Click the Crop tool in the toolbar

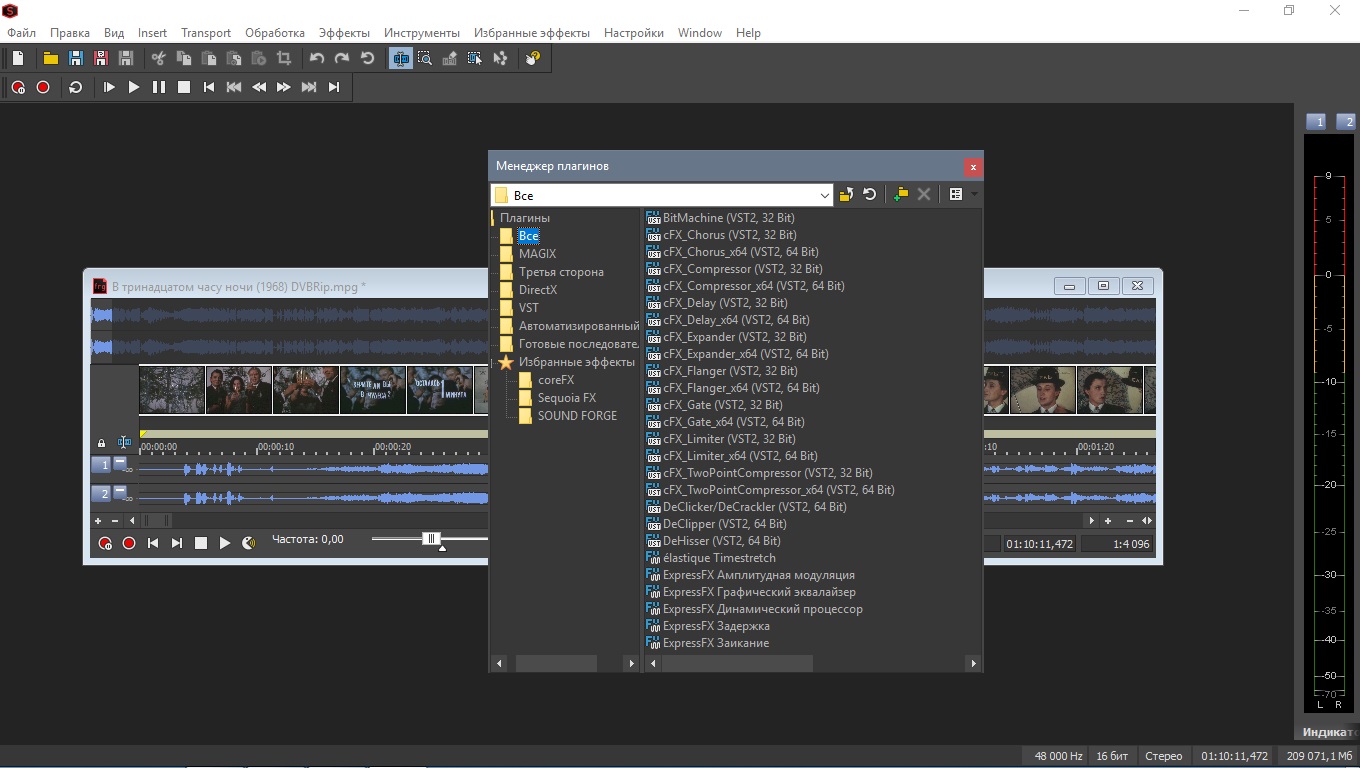284,59
